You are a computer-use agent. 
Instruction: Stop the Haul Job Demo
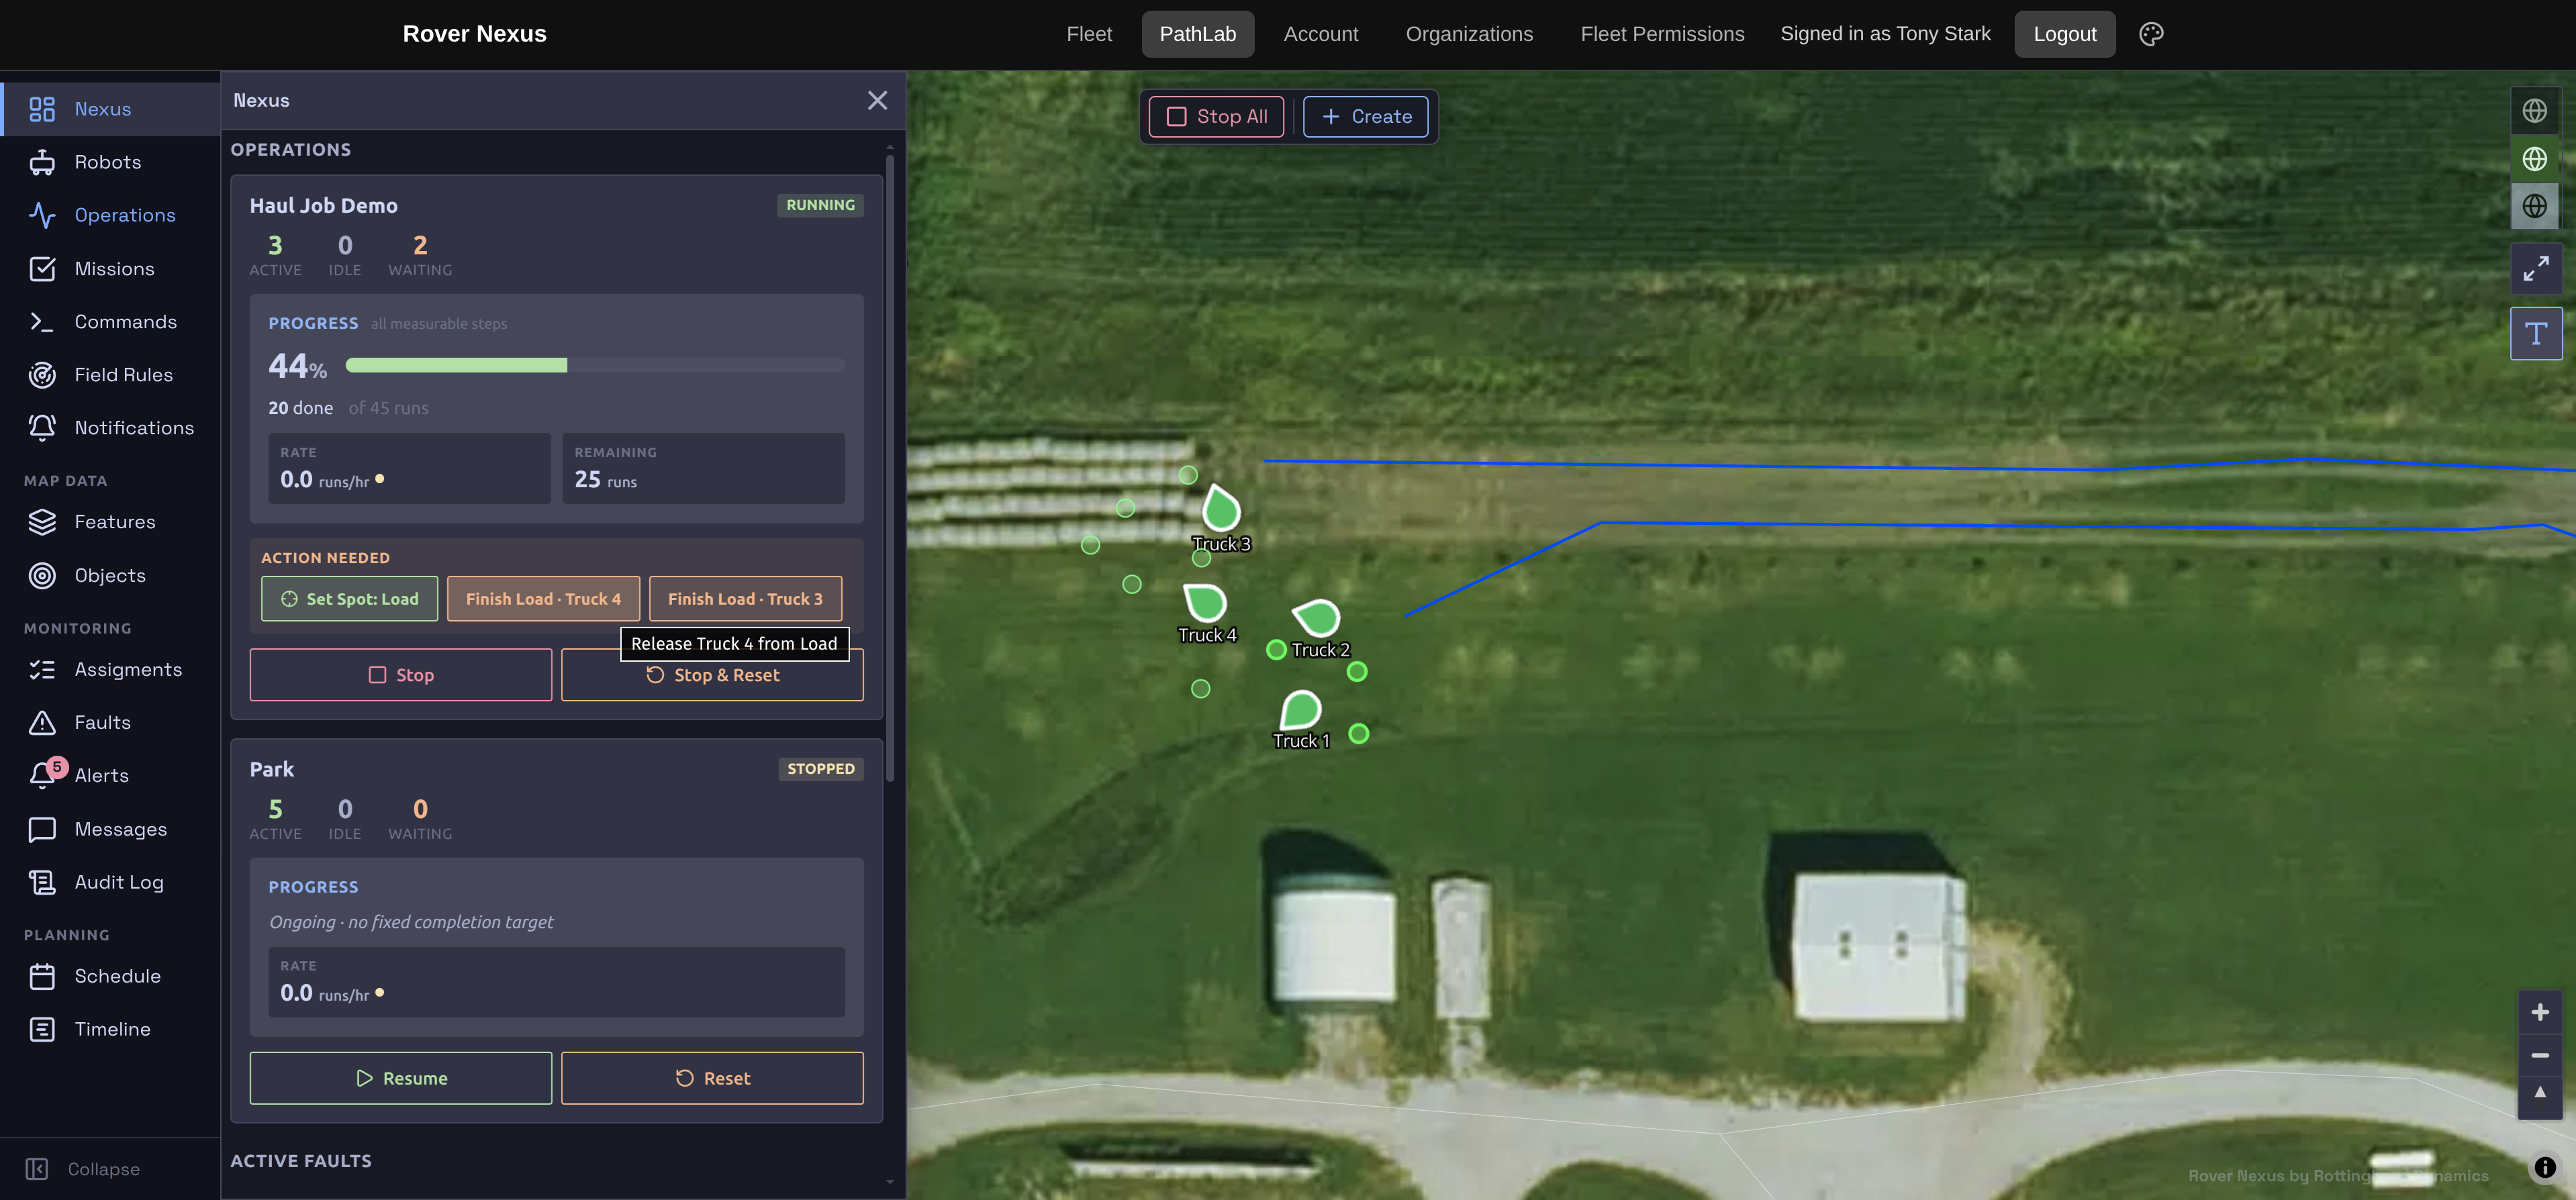tap(401, 675)
